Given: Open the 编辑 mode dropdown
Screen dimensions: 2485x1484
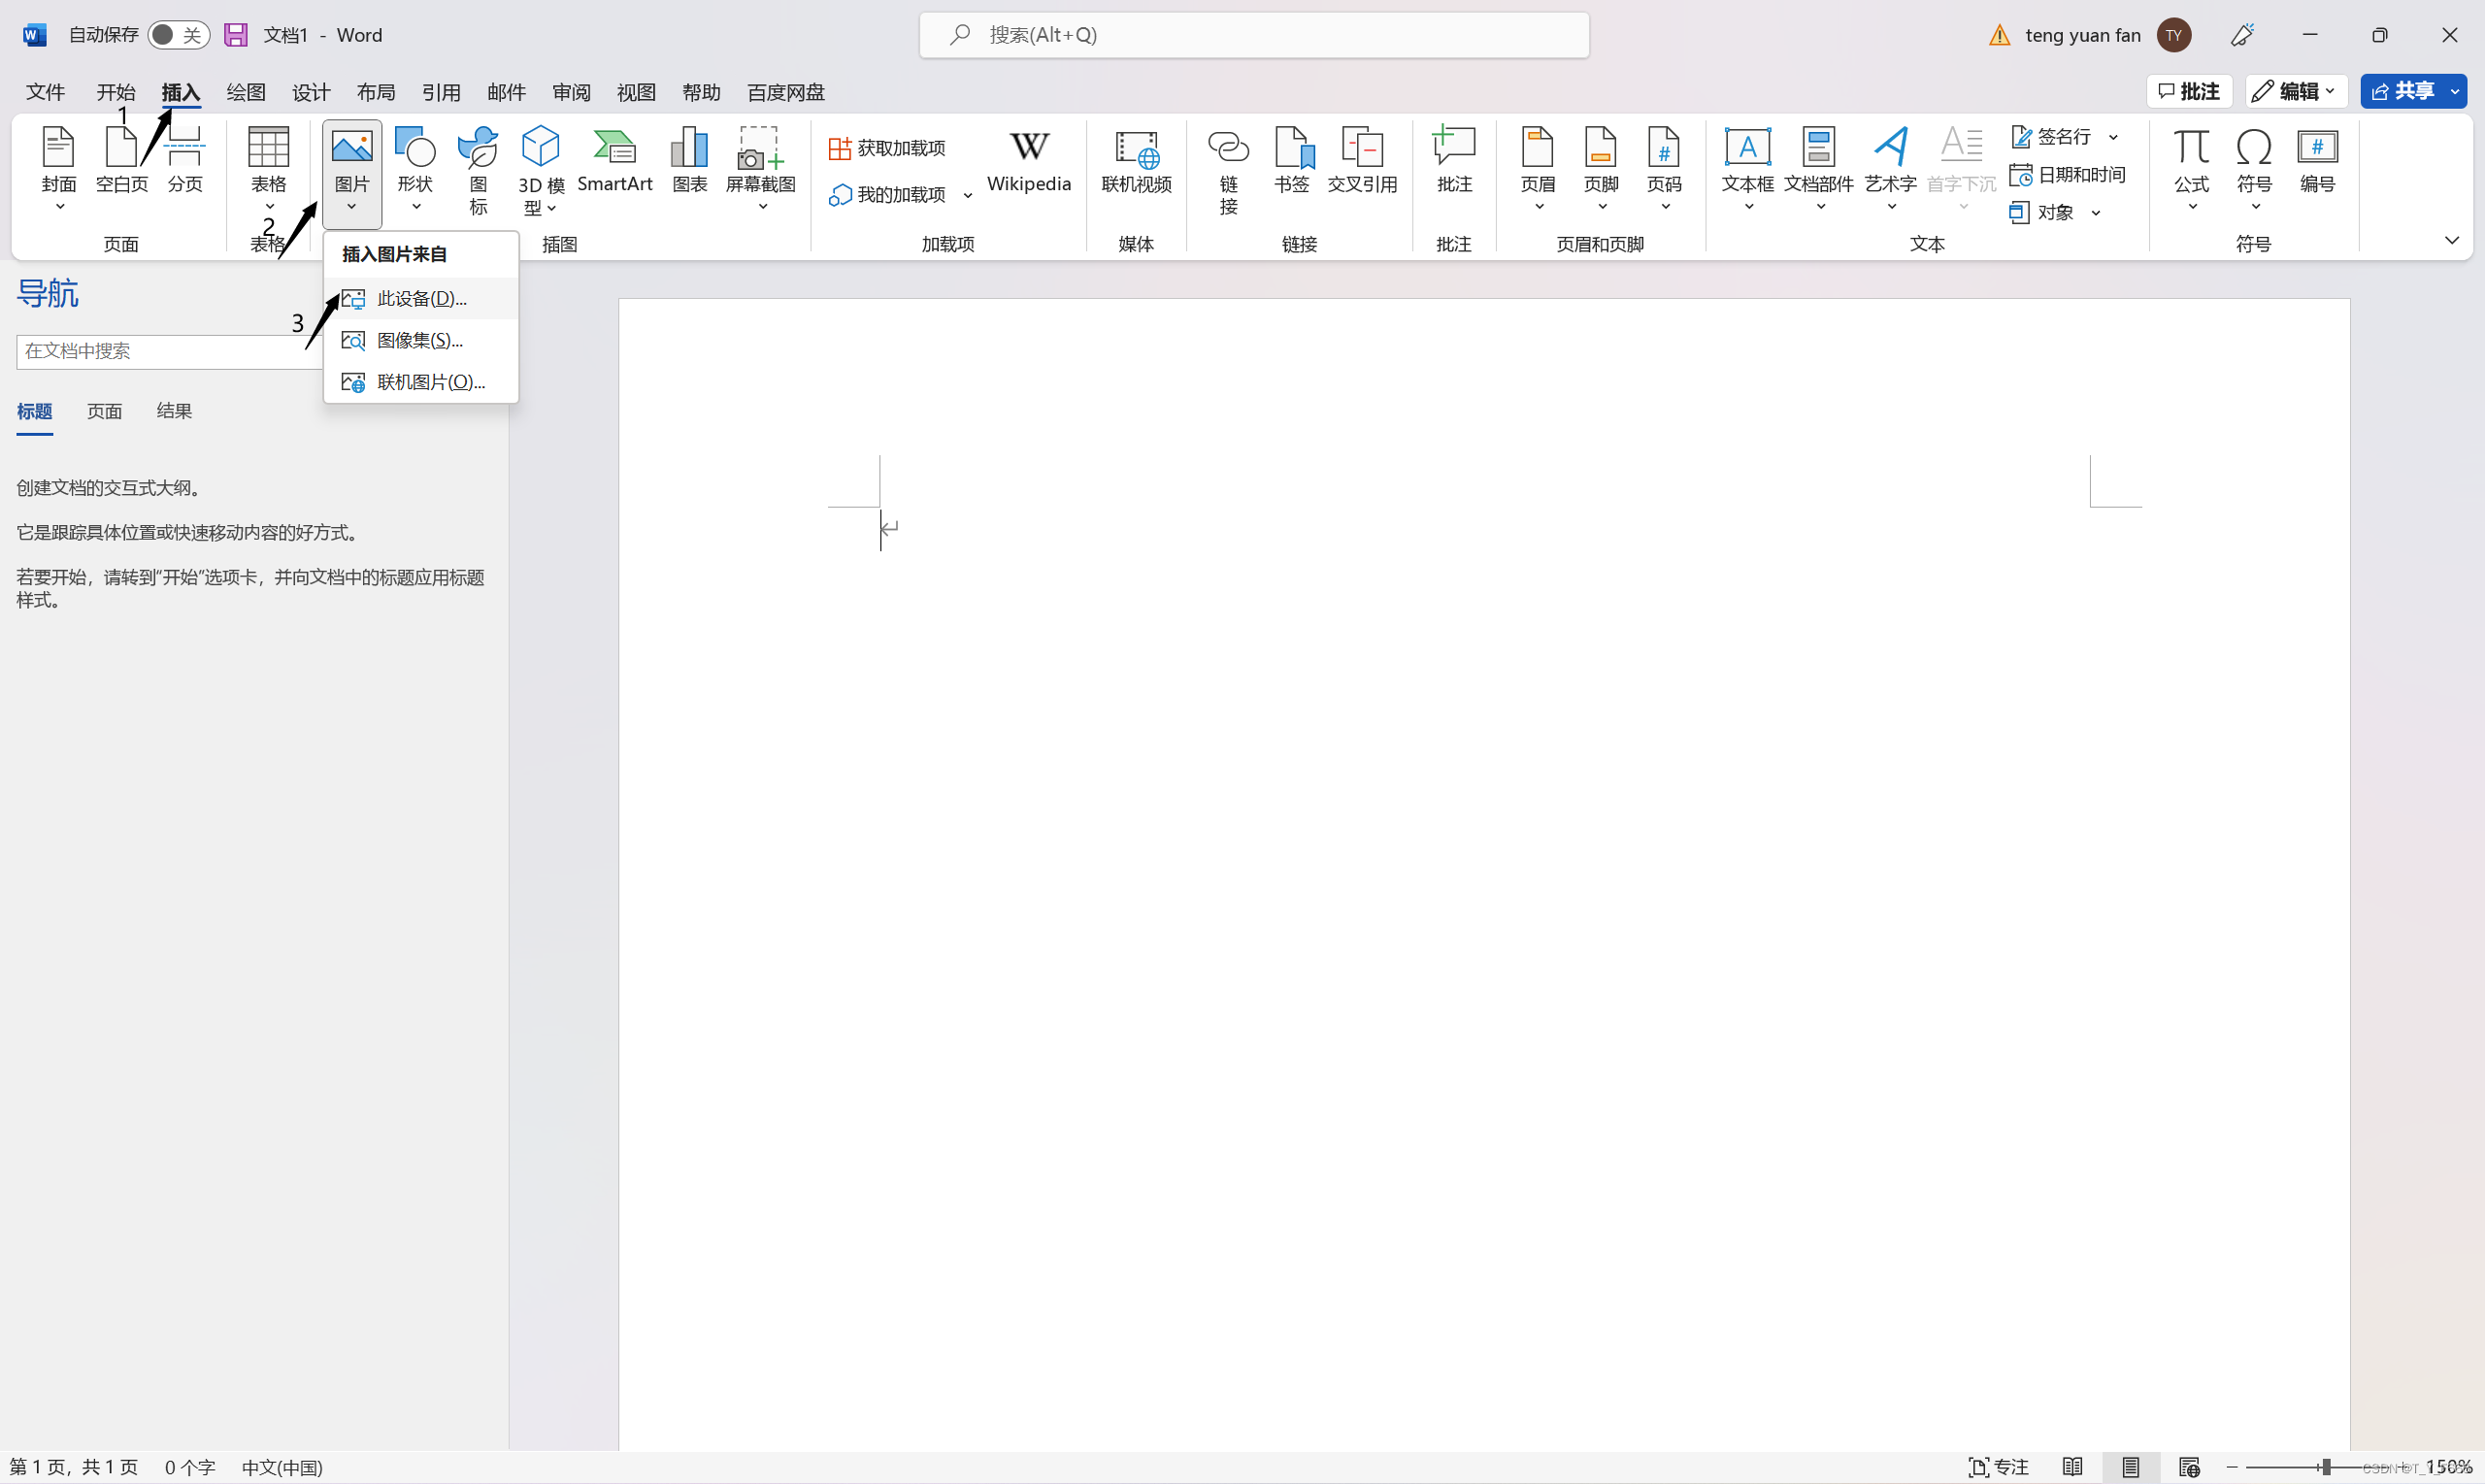Looking at the screenshot, I should pos(2295,91).
